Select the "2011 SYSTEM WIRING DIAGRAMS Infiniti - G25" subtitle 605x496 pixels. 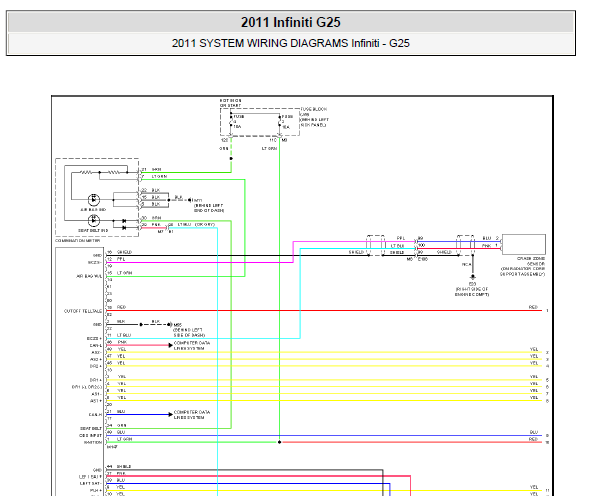(291, 43)
